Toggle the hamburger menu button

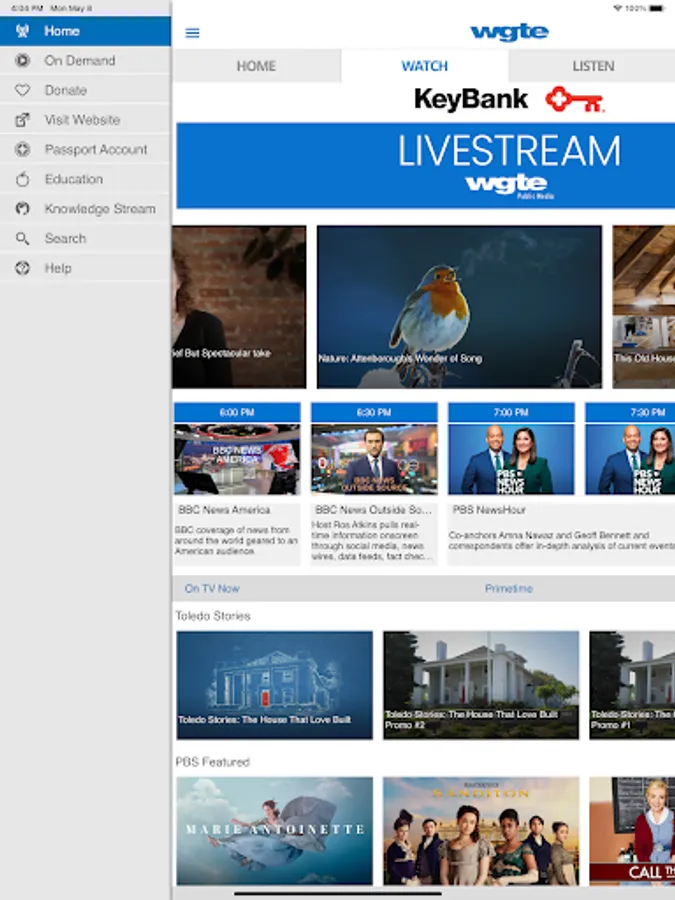tap(193, 33)
